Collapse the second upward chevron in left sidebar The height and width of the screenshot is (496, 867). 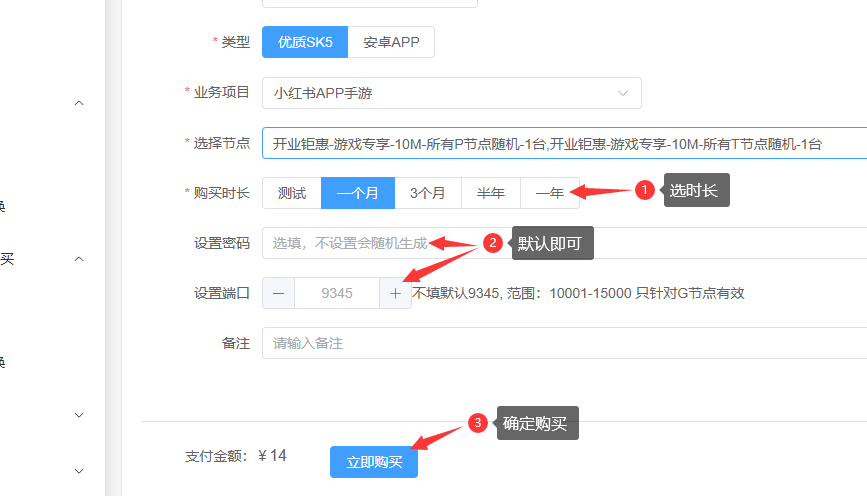(80, 259)
